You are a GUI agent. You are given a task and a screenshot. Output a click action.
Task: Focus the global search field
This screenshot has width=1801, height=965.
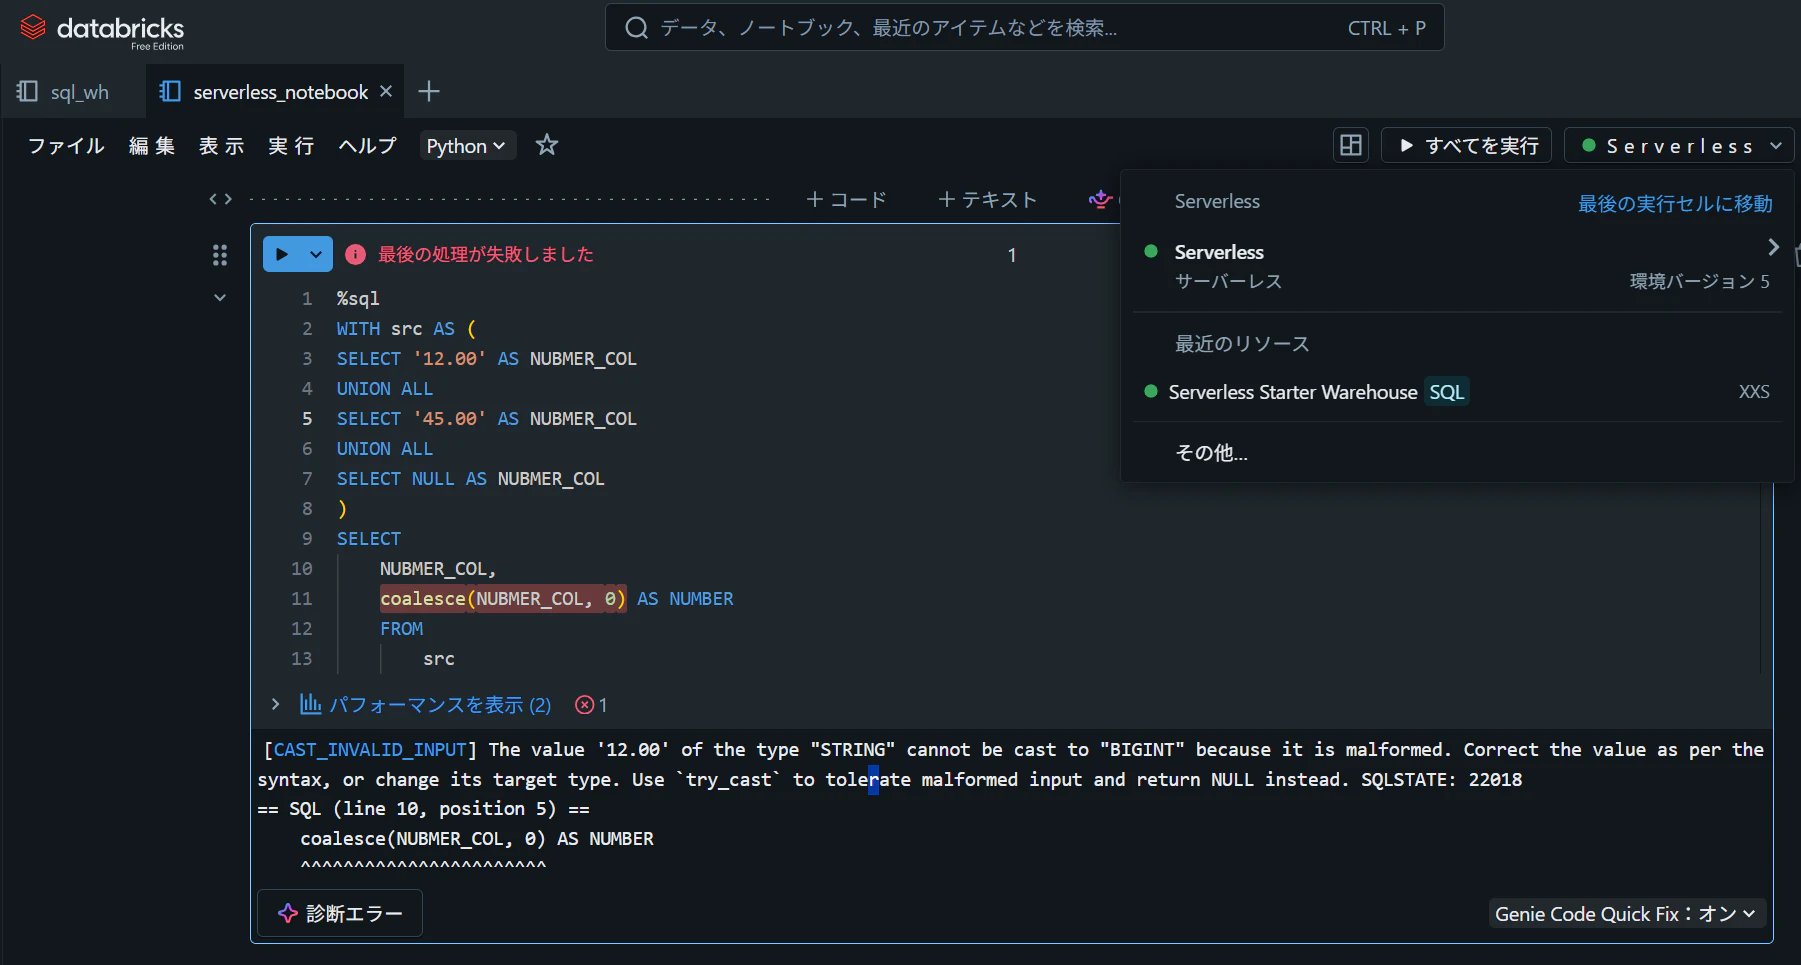click(x=1024, y=28)
